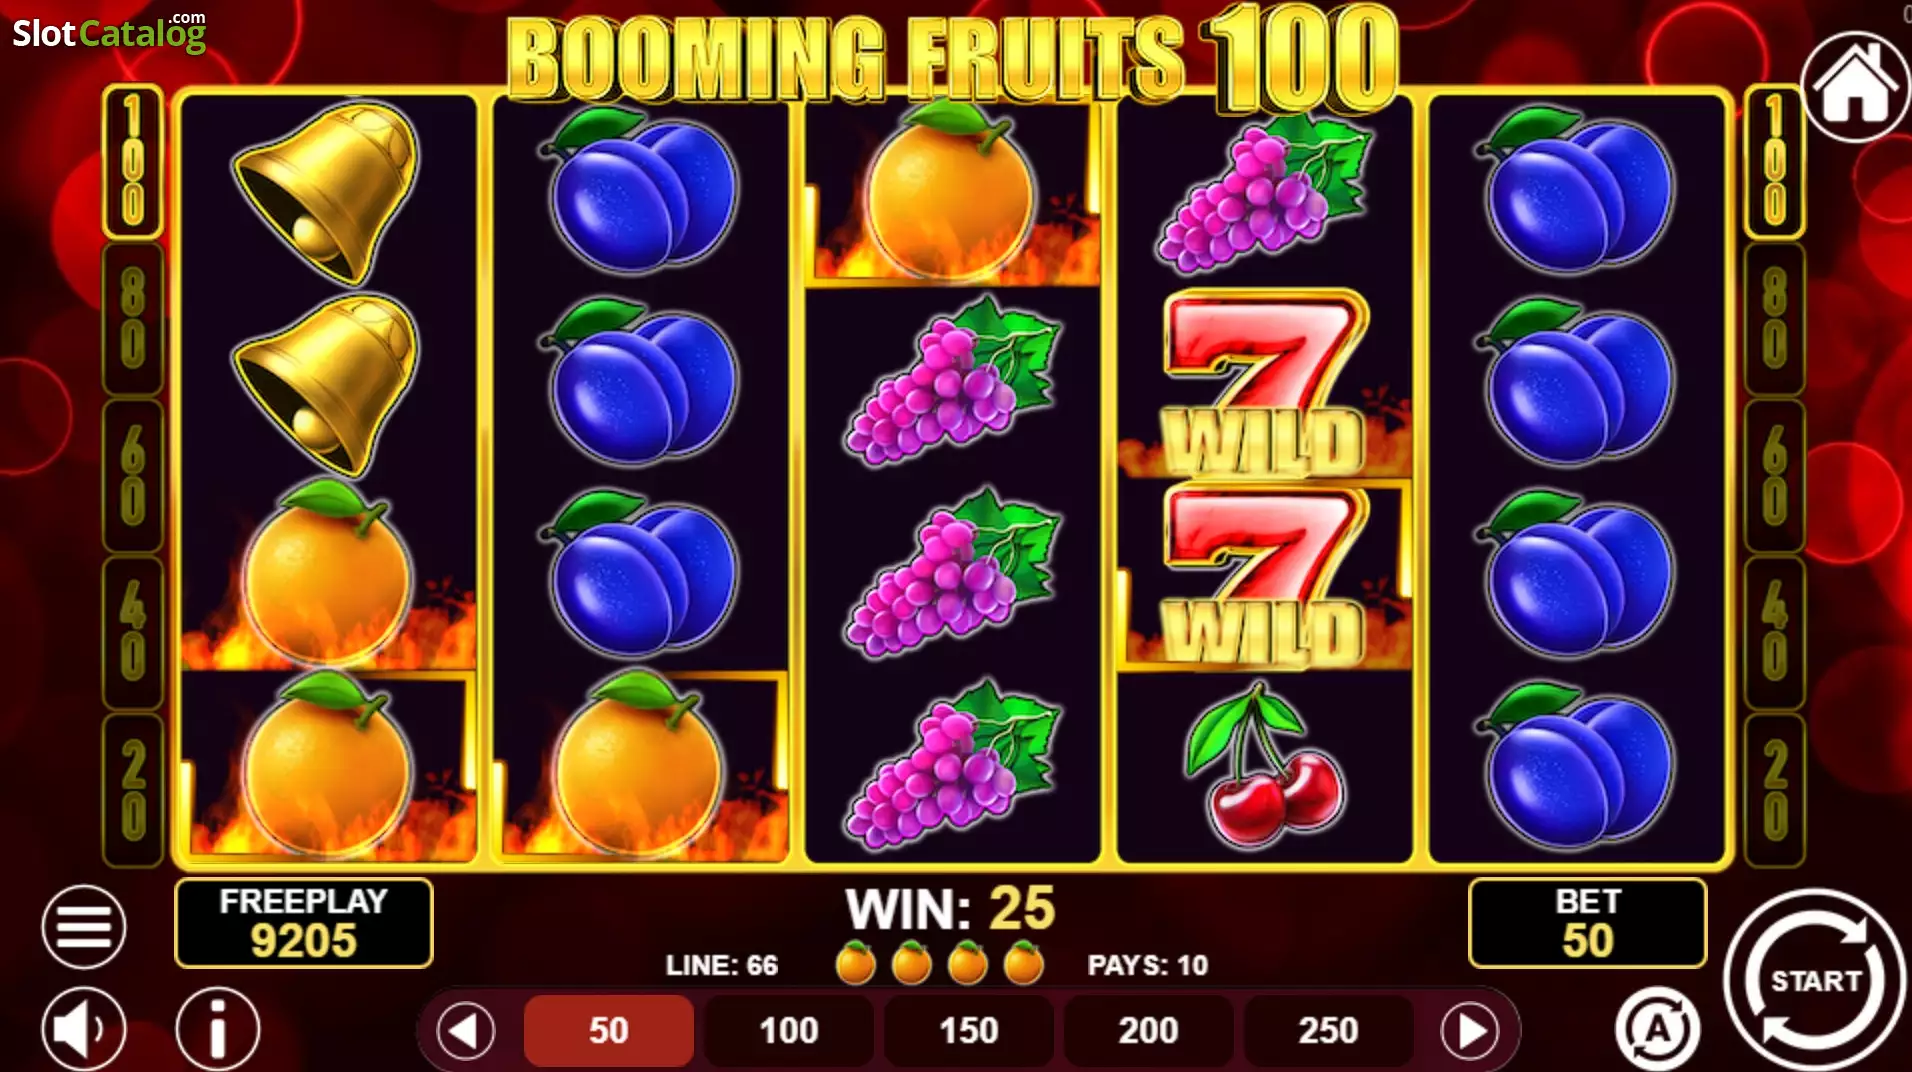Image resolution: width=1912 pixels, height=1072 pixels.
Task: Show previous bet values arrow
Action: pyautogui.click(x=466, y=1031)
